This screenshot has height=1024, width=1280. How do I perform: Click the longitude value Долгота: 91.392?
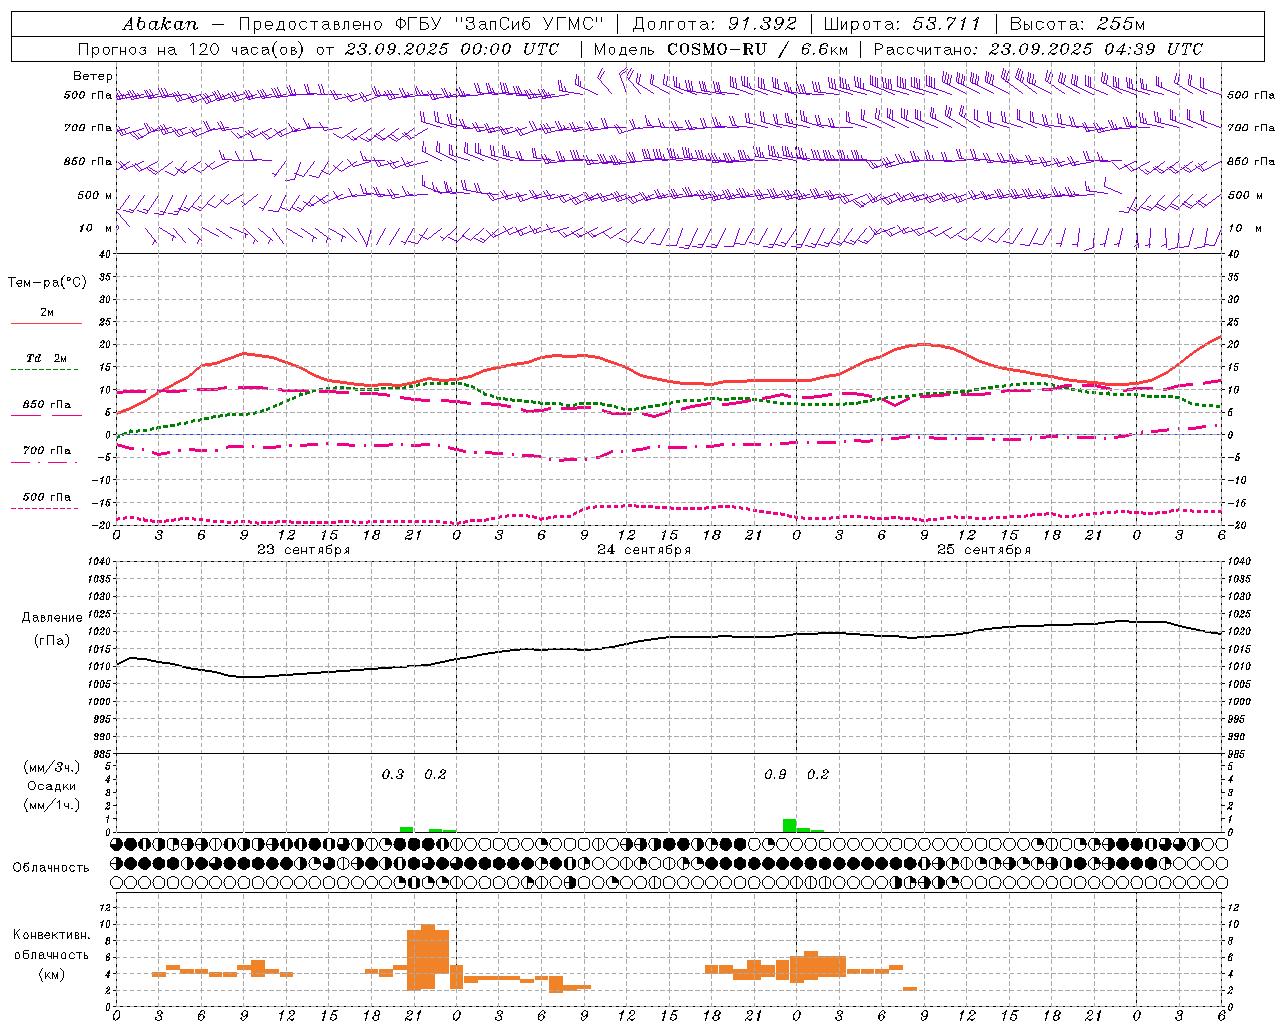click(x=715, y=24)
